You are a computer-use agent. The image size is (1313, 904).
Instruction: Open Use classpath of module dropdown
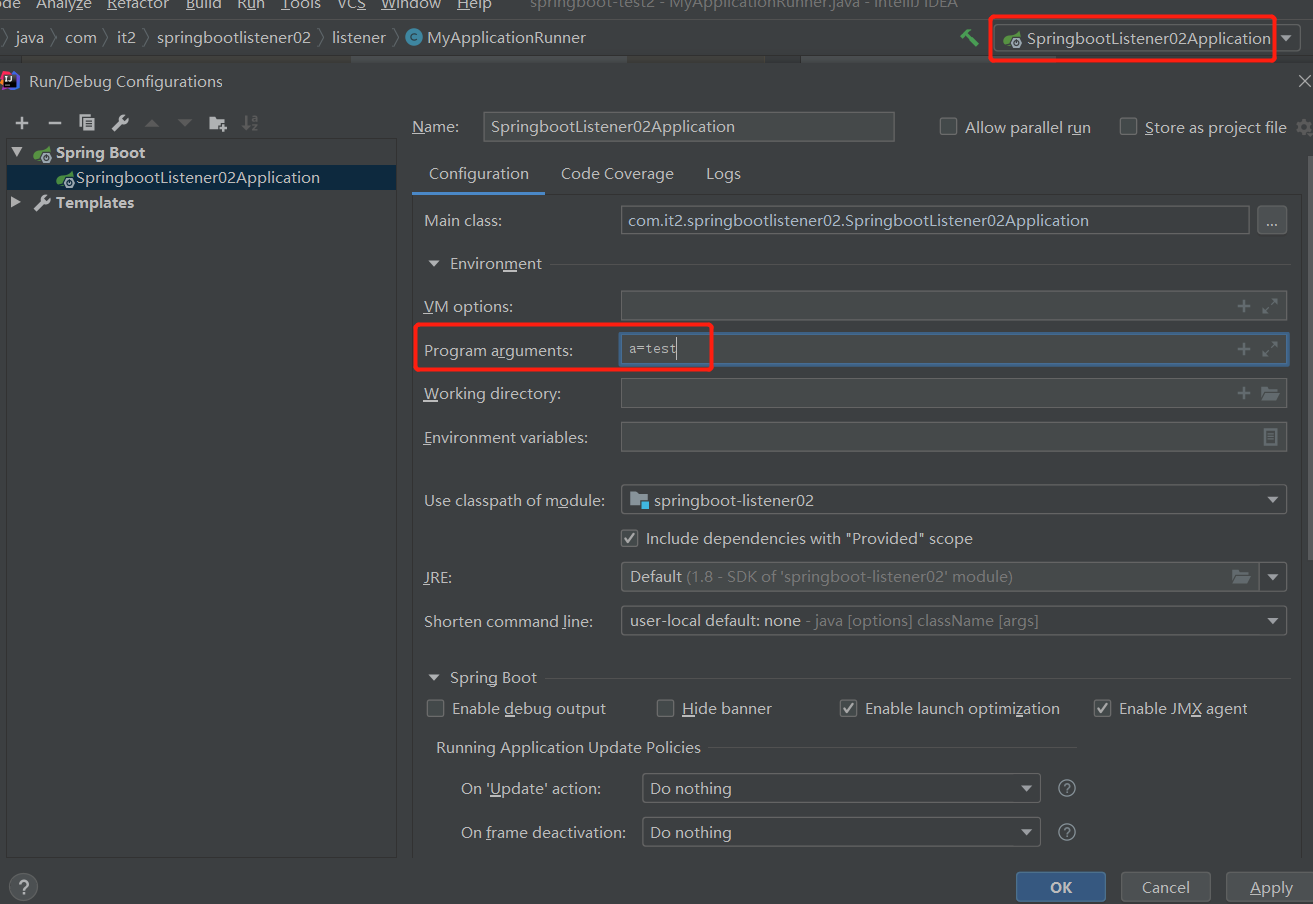(953, 500)
